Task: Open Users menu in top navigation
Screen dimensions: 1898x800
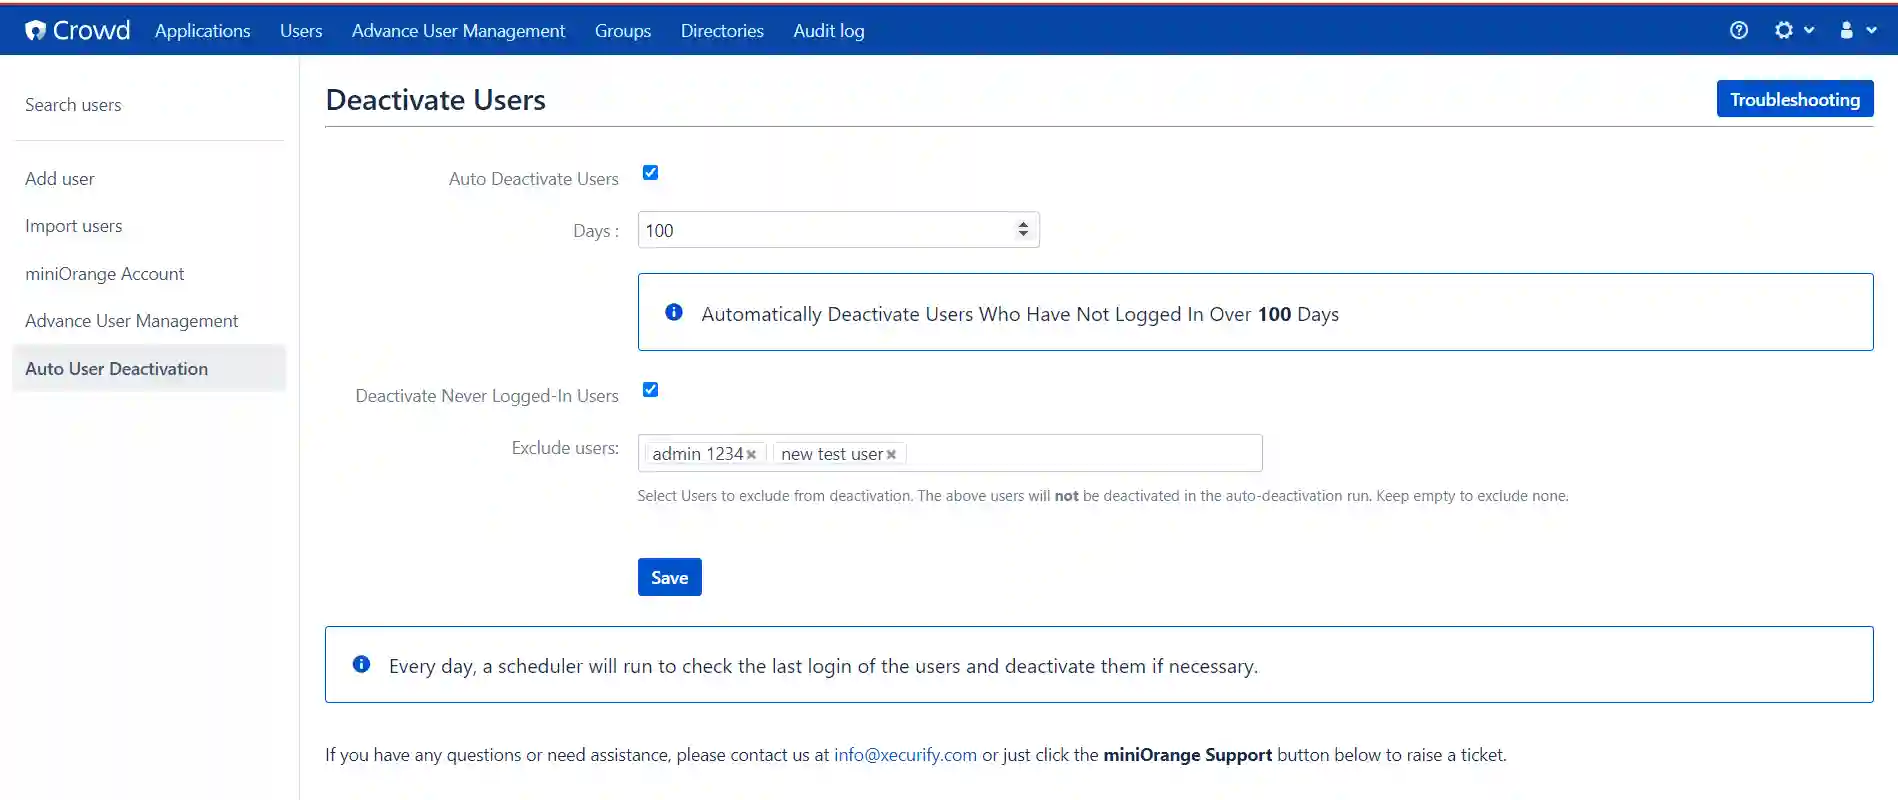Action: (x=301, y=31)
